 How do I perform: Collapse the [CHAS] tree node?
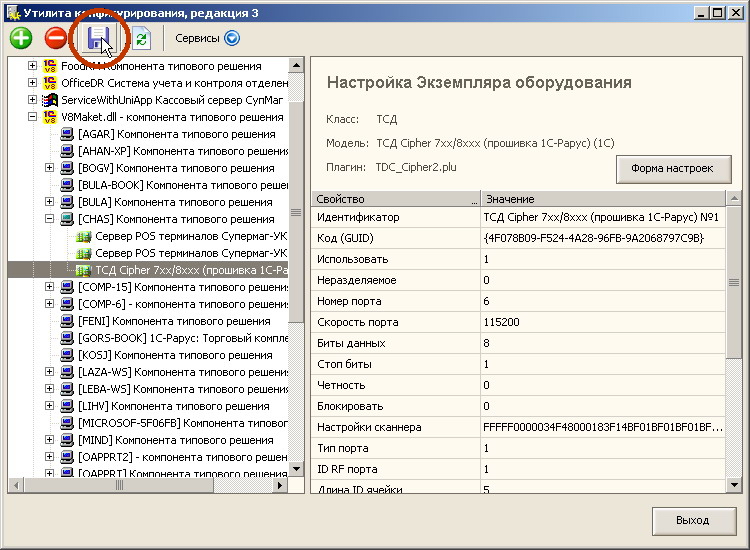coord(50,219)
